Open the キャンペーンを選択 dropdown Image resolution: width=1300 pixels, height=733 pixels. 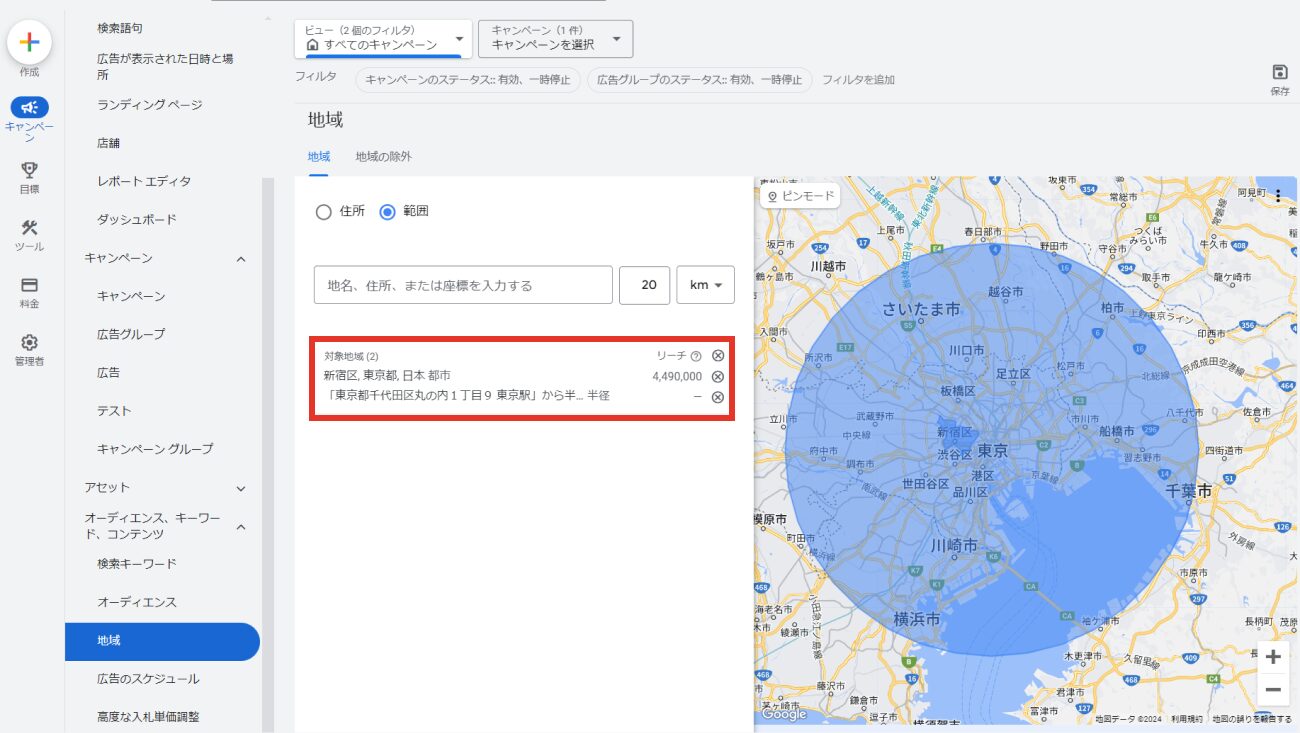click(x=555, y=39)
